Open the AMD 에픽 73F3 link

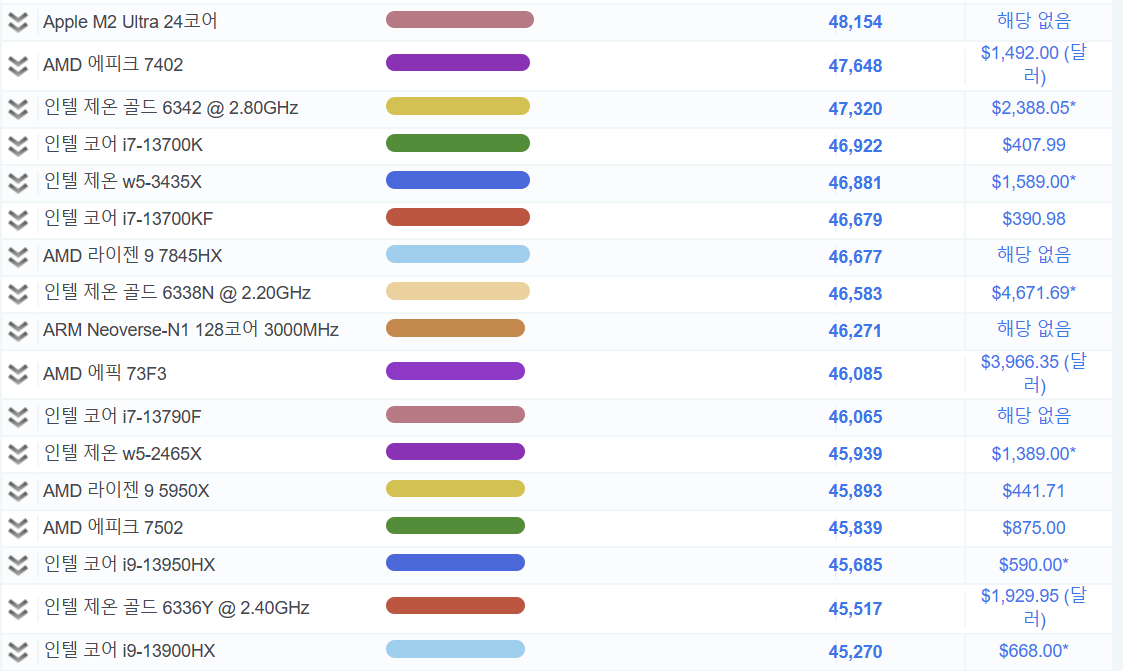click(x=105, y=373)
